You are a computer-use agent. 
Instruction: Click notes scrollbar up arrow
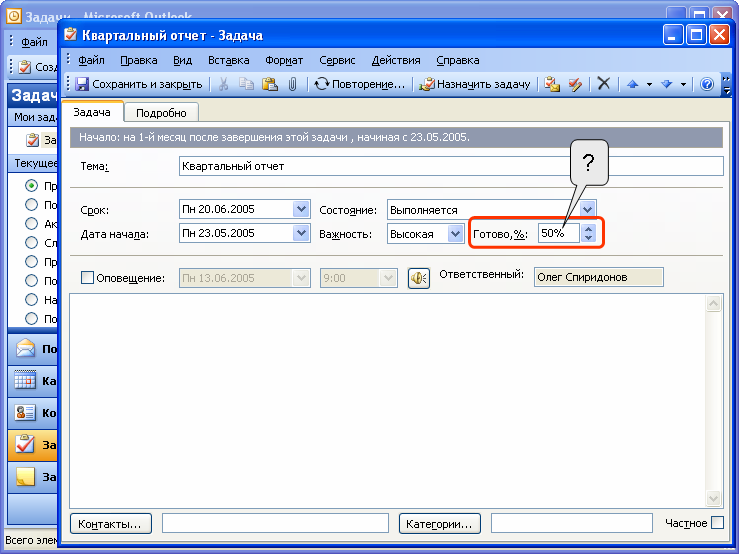[714, 304]
